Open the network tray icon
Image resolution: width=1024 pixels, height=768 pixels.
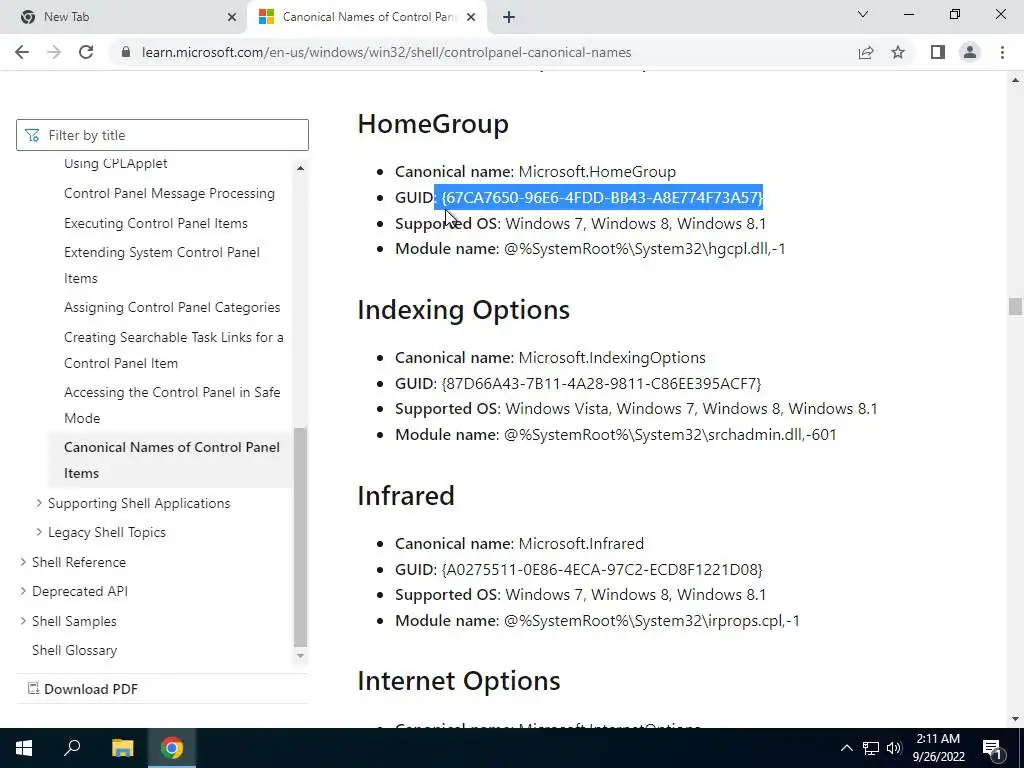click(x=871, y=748)
